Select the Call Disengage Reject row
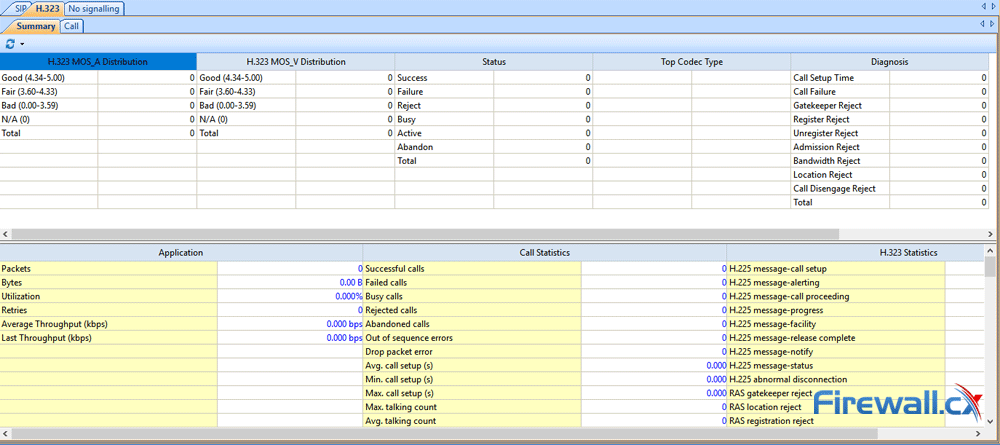Image resolution: width=1000 pixels, height=445 pixels. [x=890, y=188]
